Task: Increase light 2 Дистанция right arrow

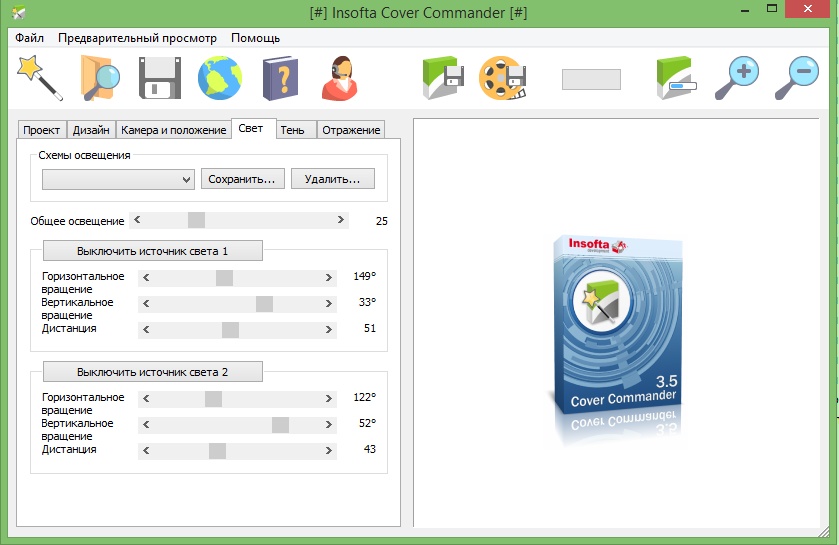Action: tap(329, 451)
